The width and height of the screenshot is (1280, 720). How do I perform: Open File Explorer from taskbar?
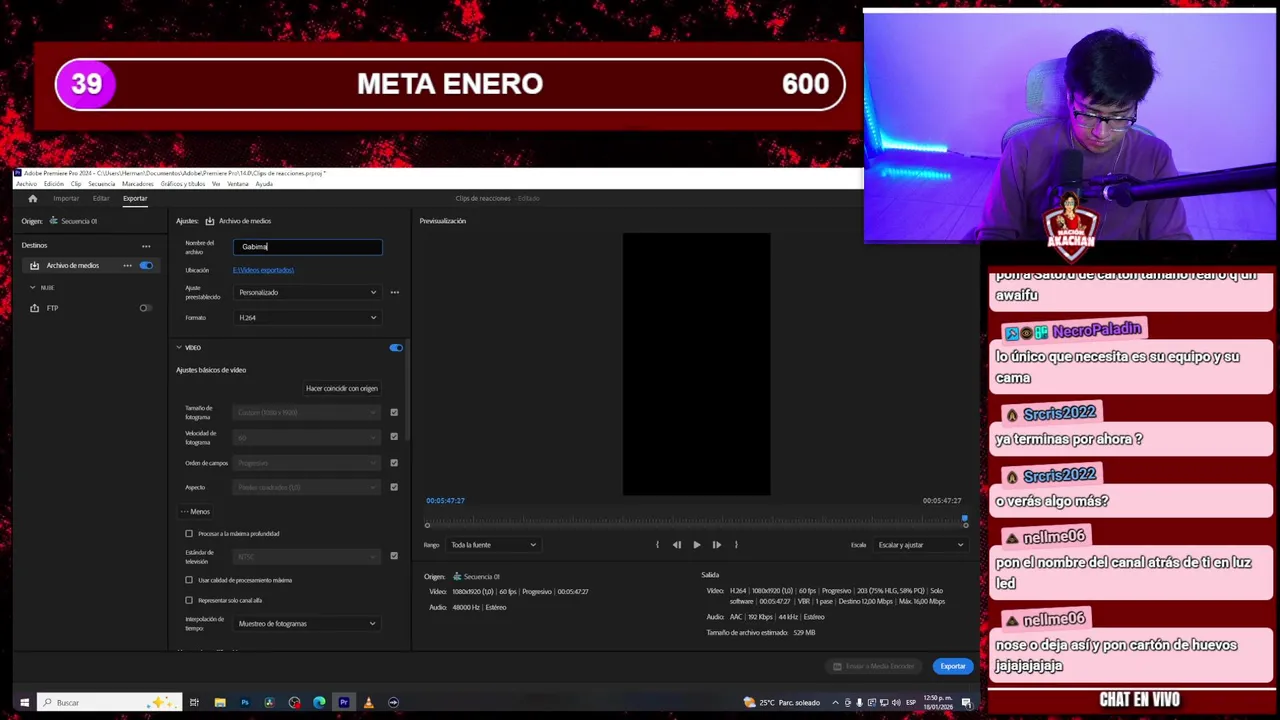coord(219,702)
